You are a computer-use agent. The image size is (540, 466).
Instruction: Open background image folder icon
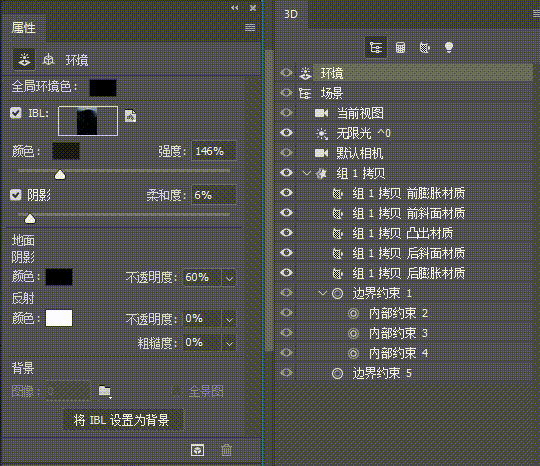105,391
